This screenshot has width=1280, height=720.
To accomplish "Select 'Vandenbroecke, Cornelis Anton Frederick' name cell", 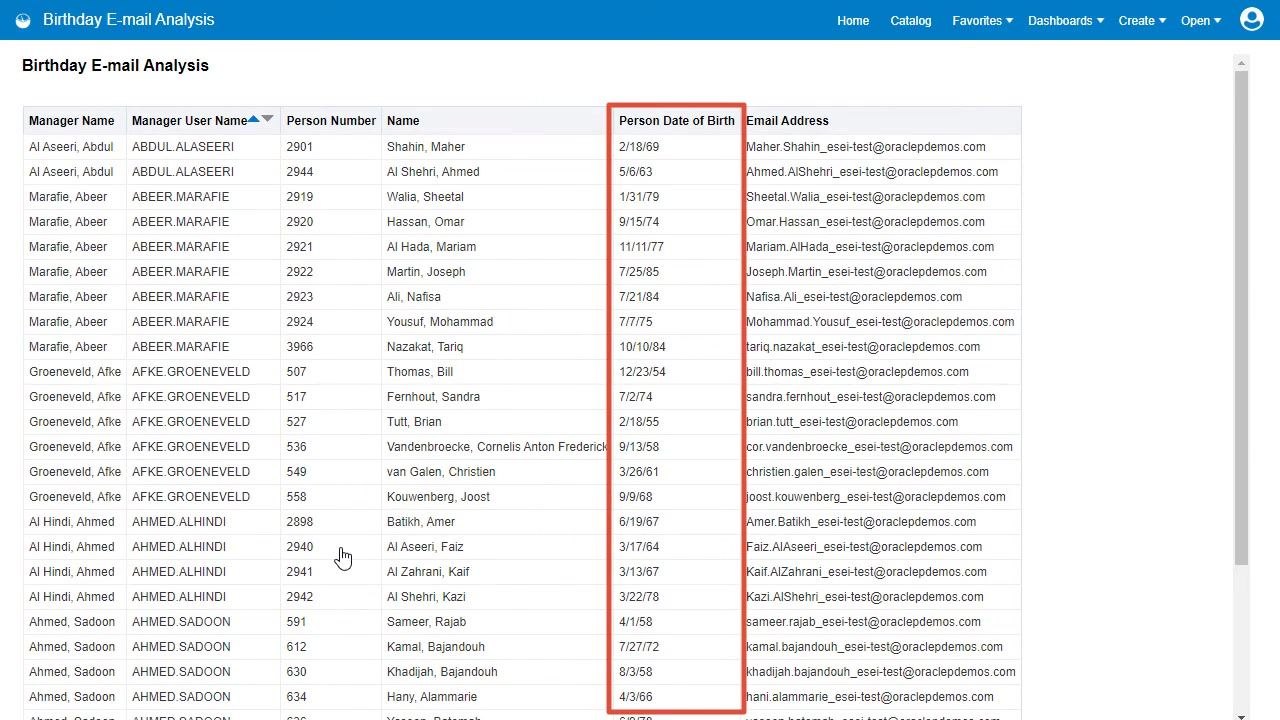I will point(497,447).
